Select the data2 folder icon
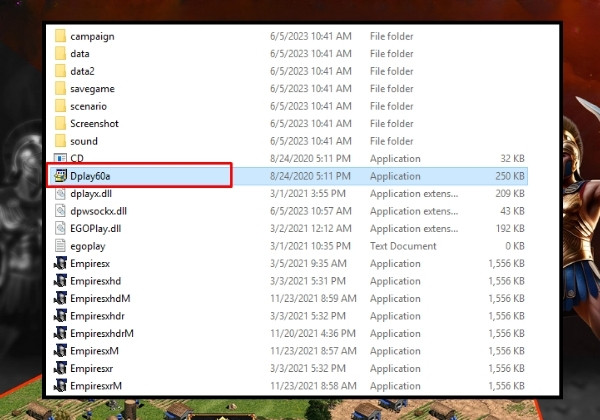Image resolution: width=600 pixels, height=420 pixels. click(x=60, y=71)
